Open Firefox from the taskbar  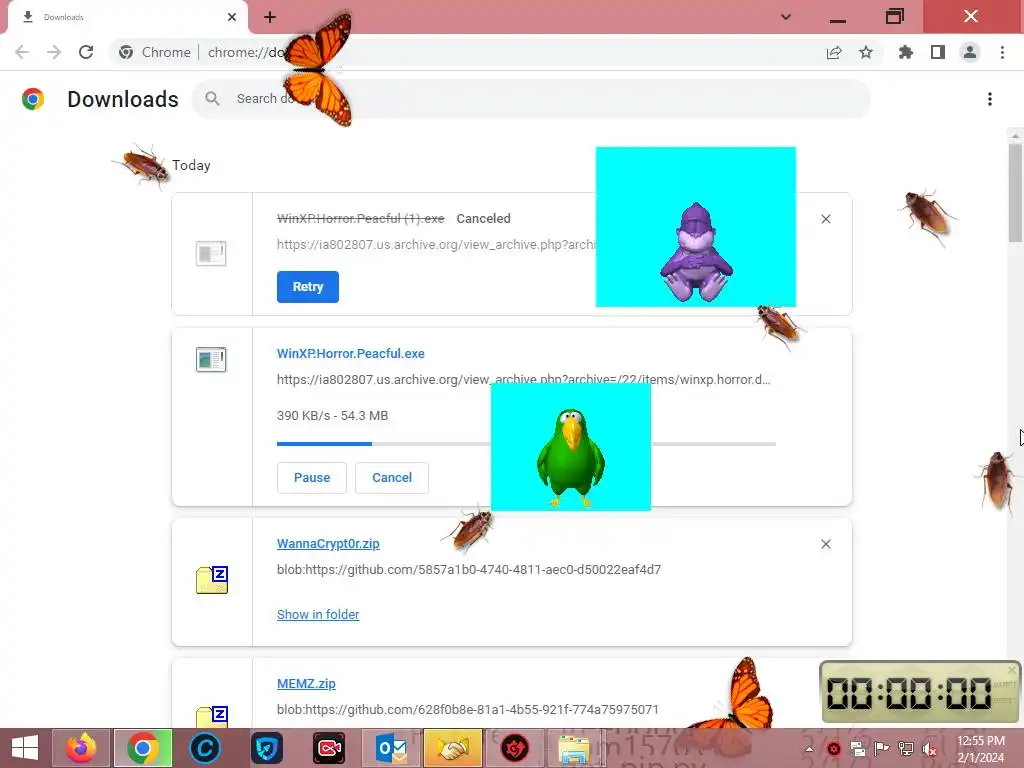[81, 748]
